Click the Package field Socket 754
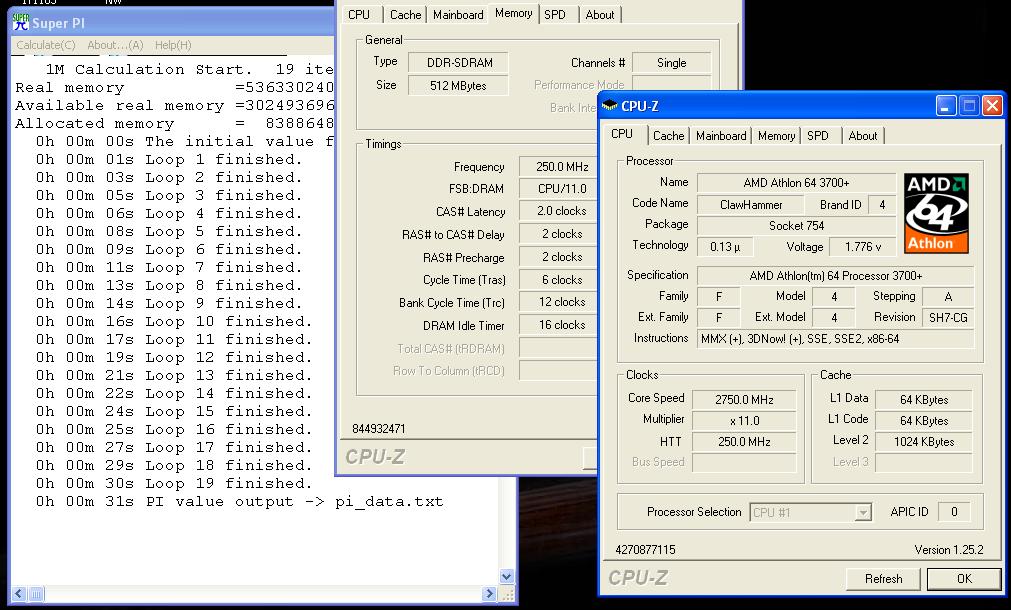1011x610 pixels. click(x=796, y=226)
